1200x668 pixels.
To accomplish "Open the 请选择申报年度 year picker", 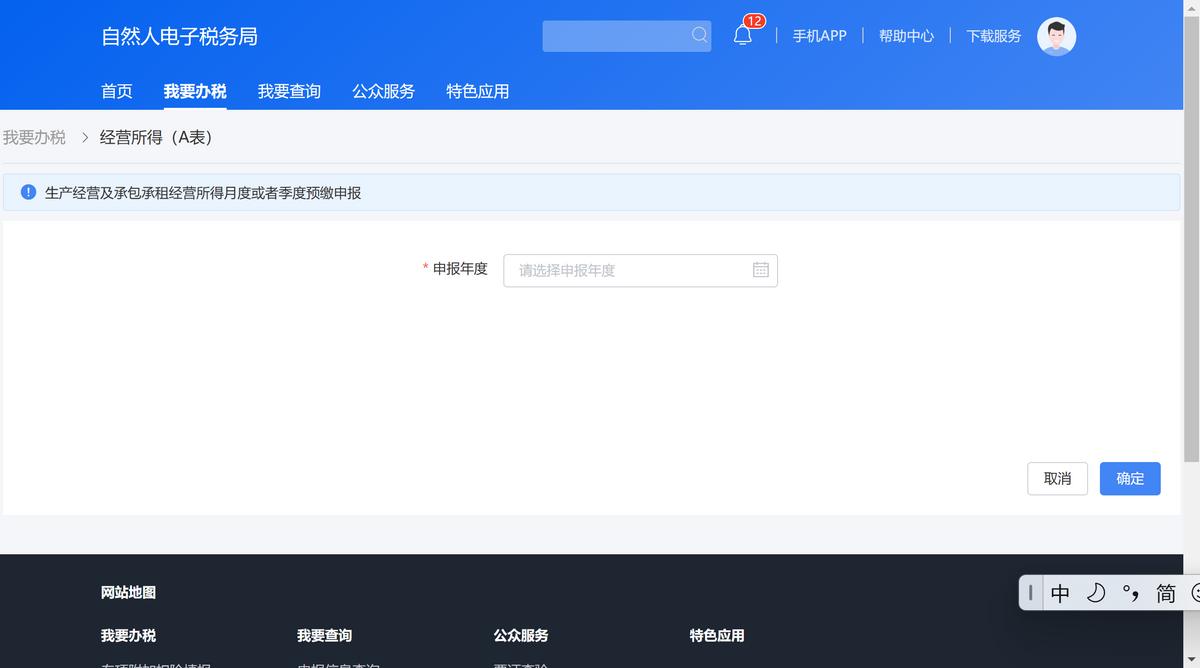I will click(x=620, y=270).
